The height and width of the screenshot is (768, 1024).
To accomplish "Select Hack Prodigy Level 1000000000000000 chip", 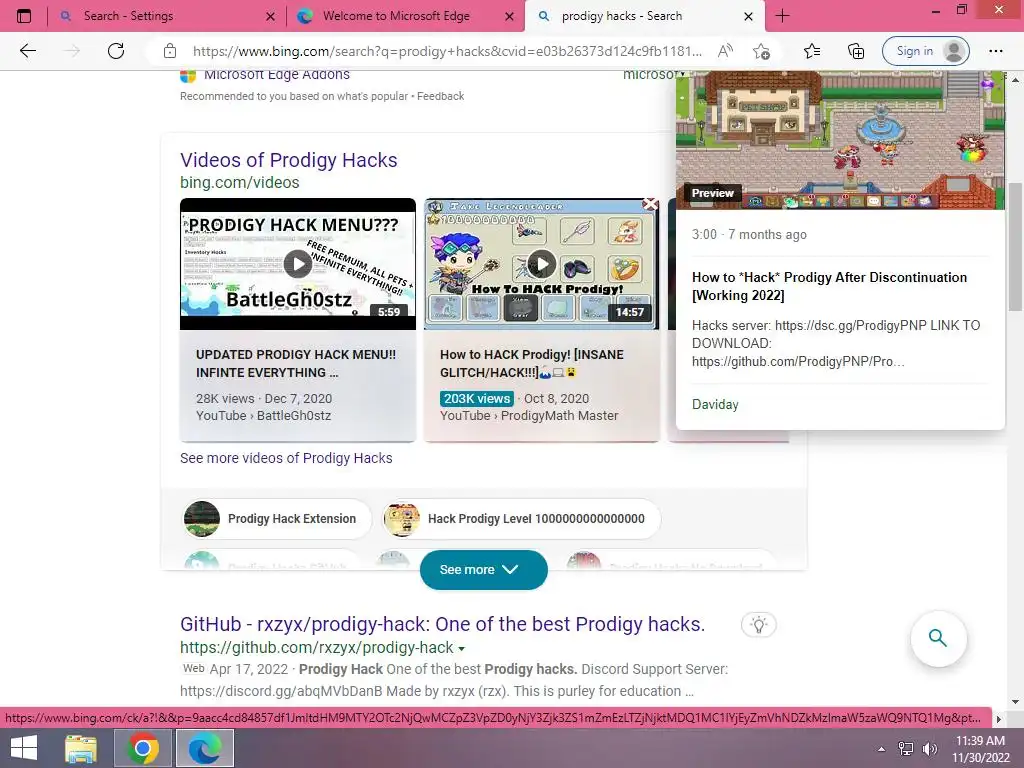I will point(521,519).
